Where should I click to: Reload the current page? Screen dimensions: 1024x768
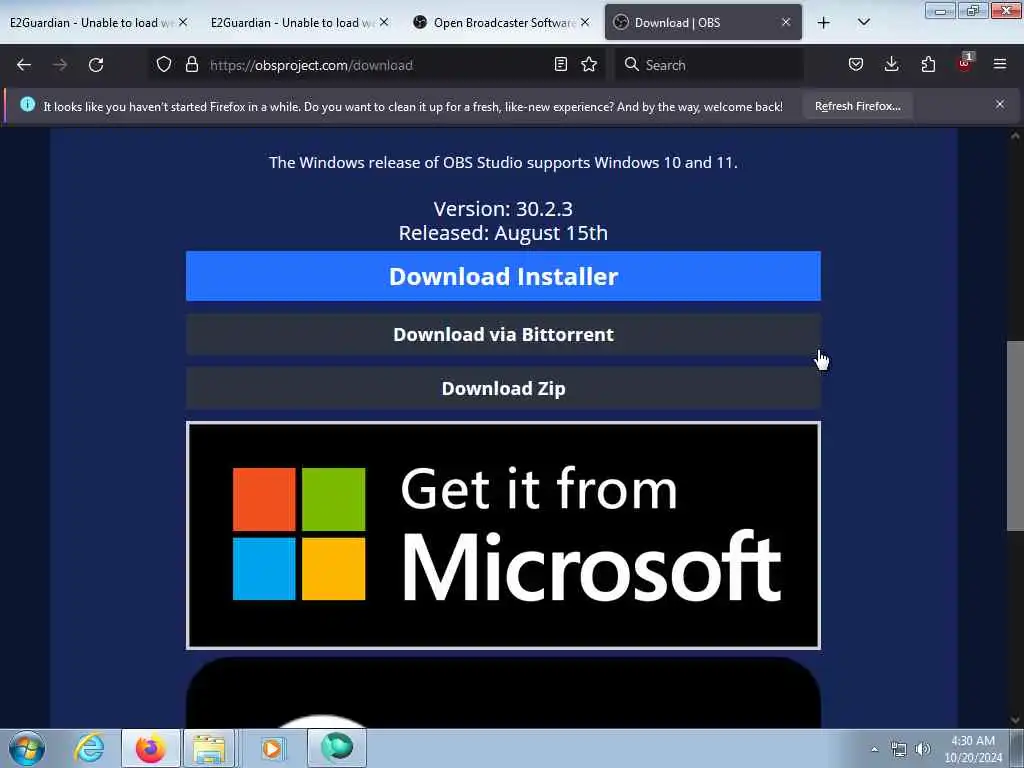pos(96,65)
